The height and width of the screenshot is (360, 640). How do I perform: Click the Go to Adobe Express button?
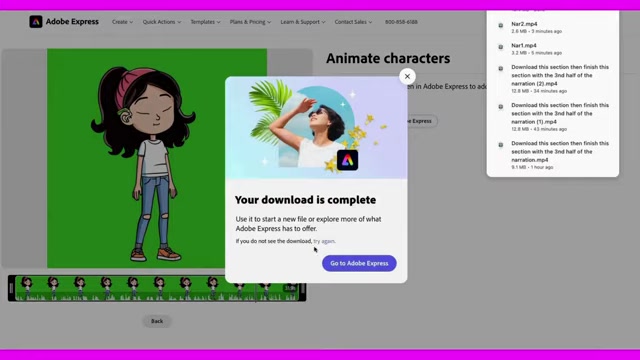tap(359, 263)
